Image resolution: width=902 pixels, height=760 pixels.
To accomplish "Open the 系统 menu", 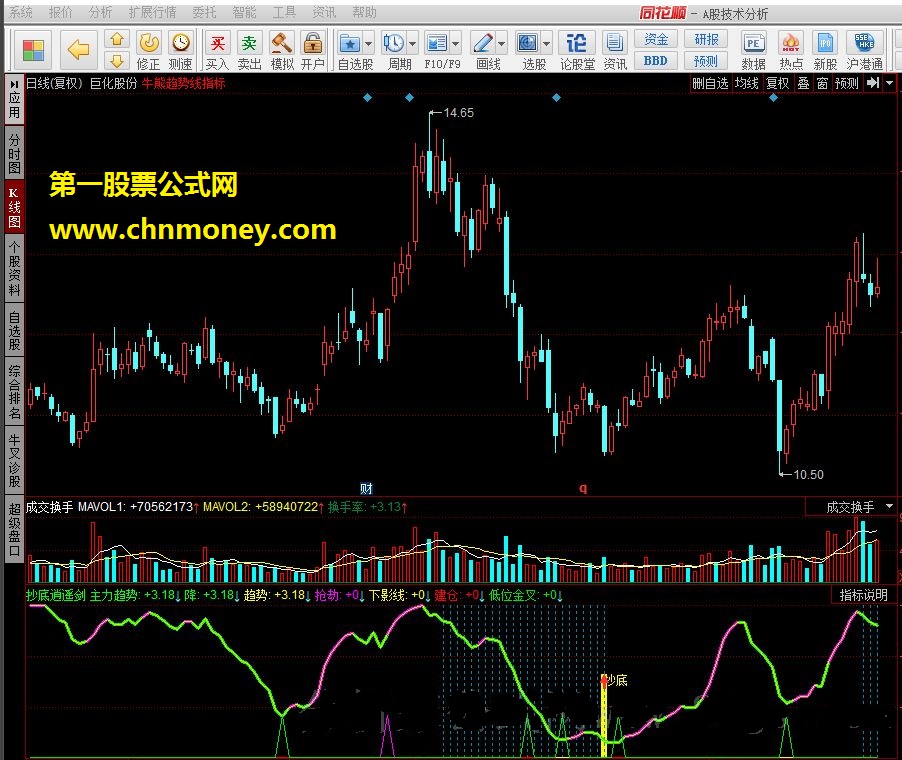I will pyautogui.click(x=21, y=12).
